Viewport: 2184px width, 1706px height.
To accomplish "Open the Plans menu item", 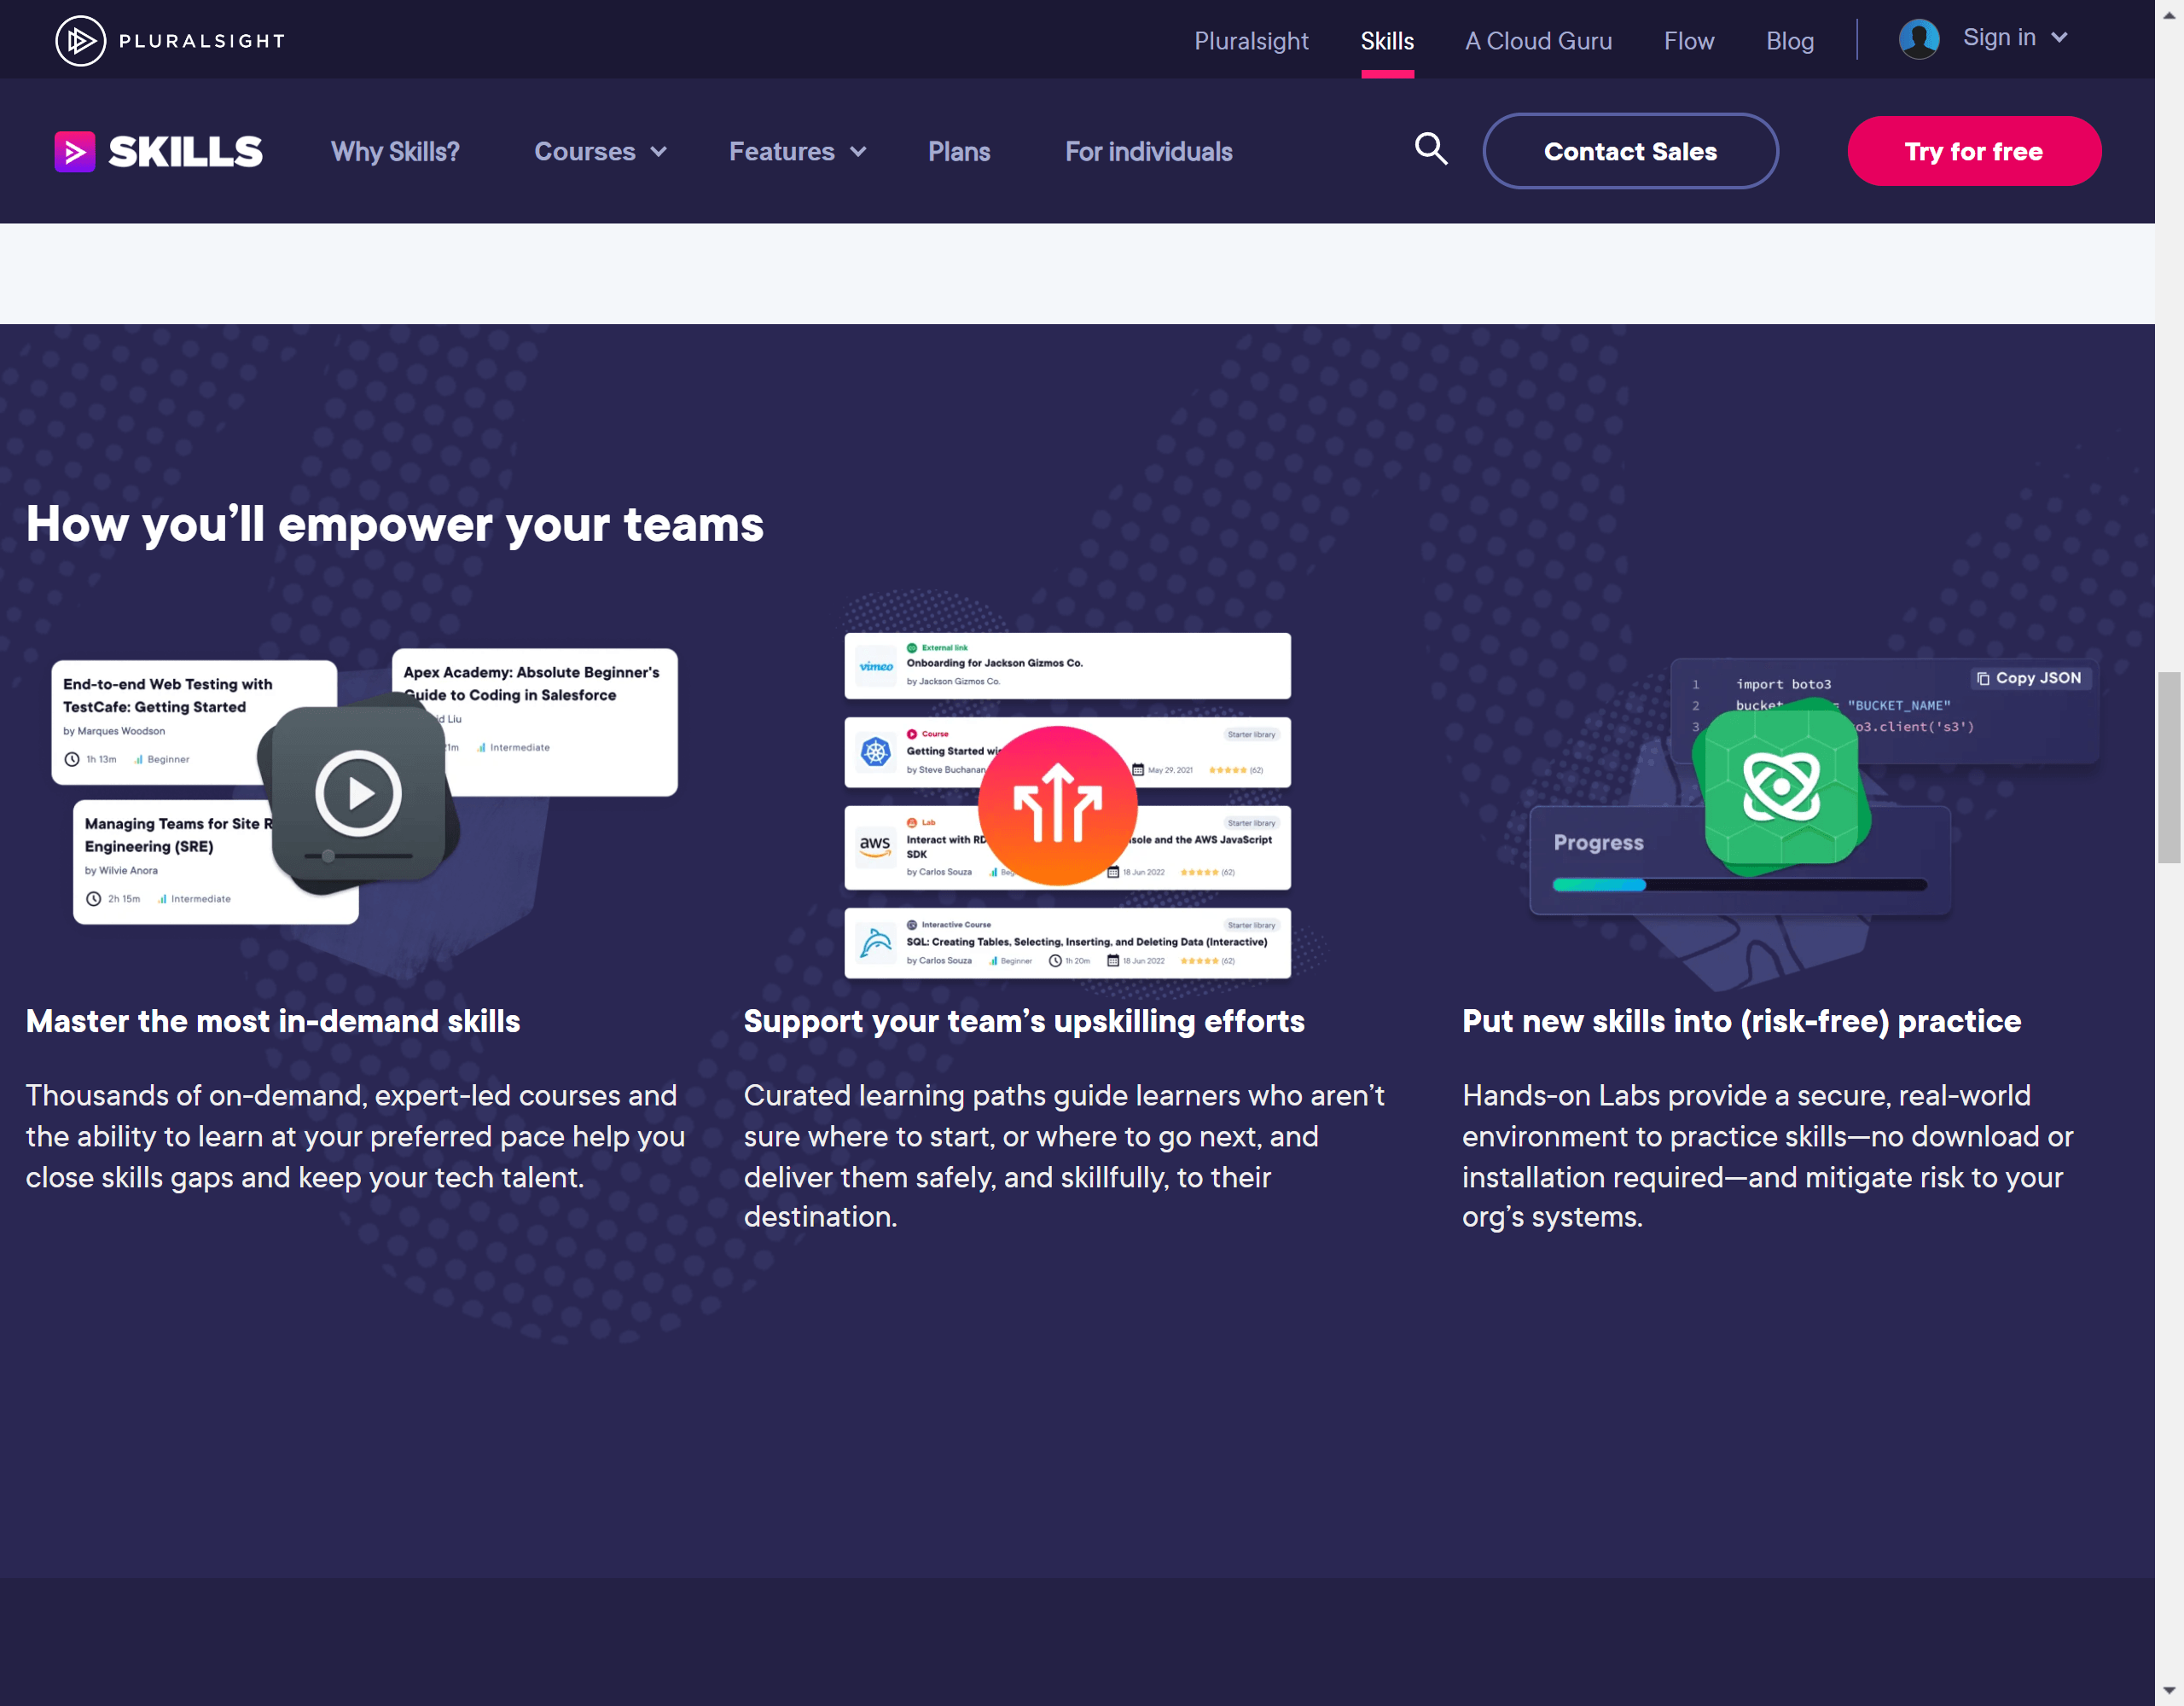I will pyautogui.click(x=958, y=152).
